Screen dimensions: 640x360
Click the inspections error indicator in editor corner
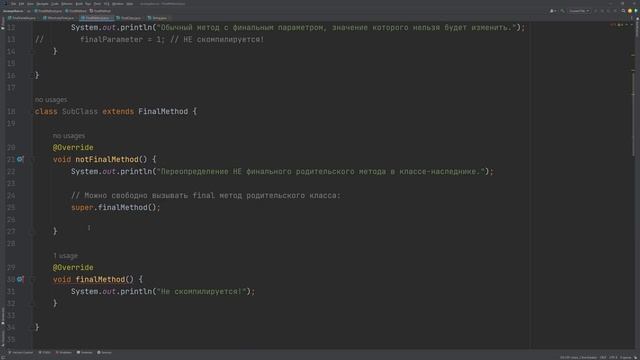tap(613, 24)
